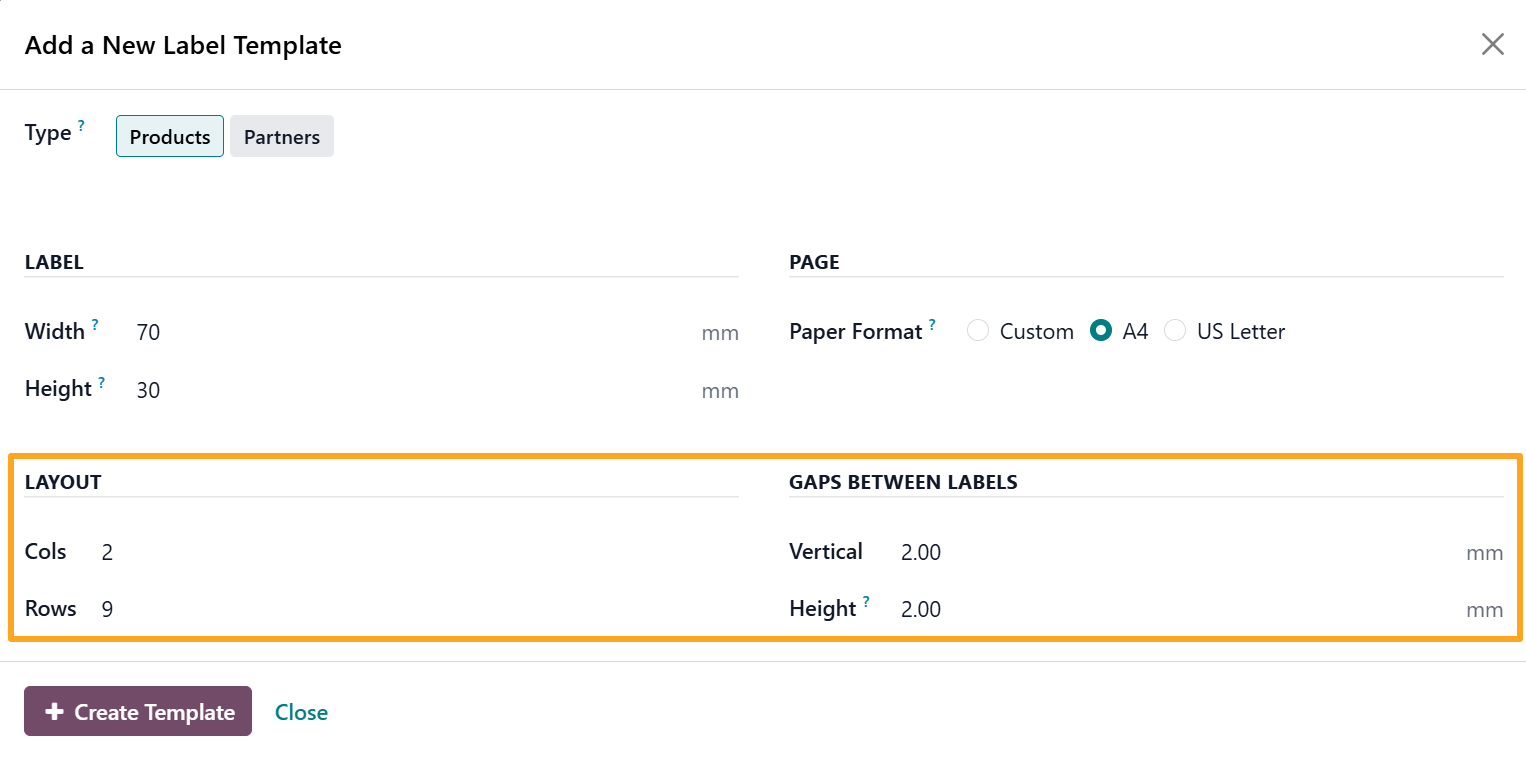
Task: Click the Width field help tooltip icon
Action: (x=95, y=324)
